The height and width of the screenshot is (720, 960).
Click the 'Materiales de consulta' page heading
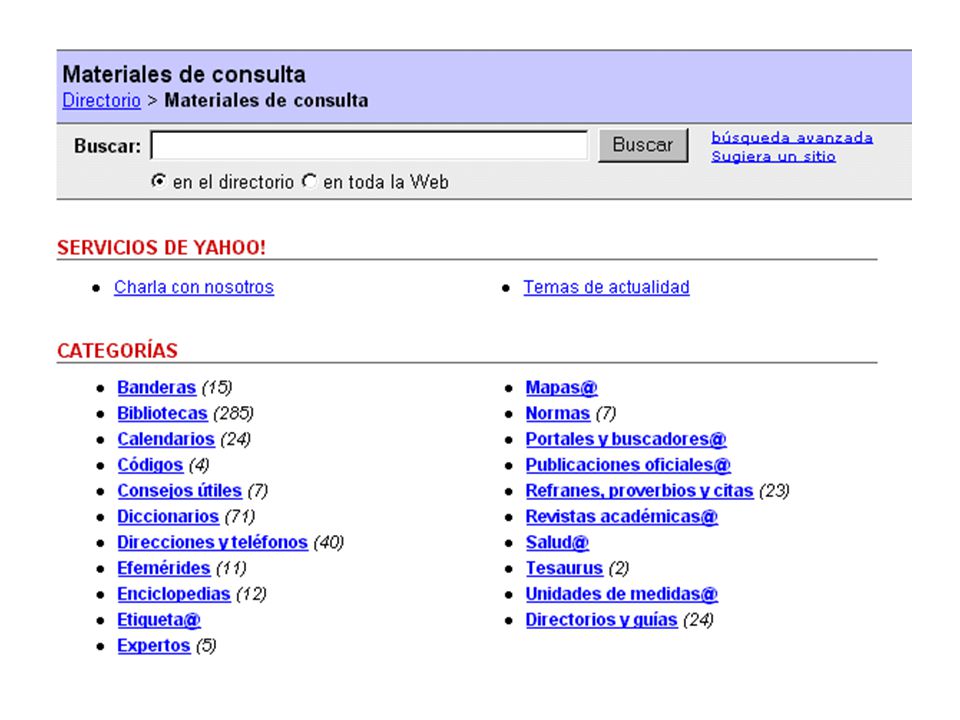coord(184,74)
